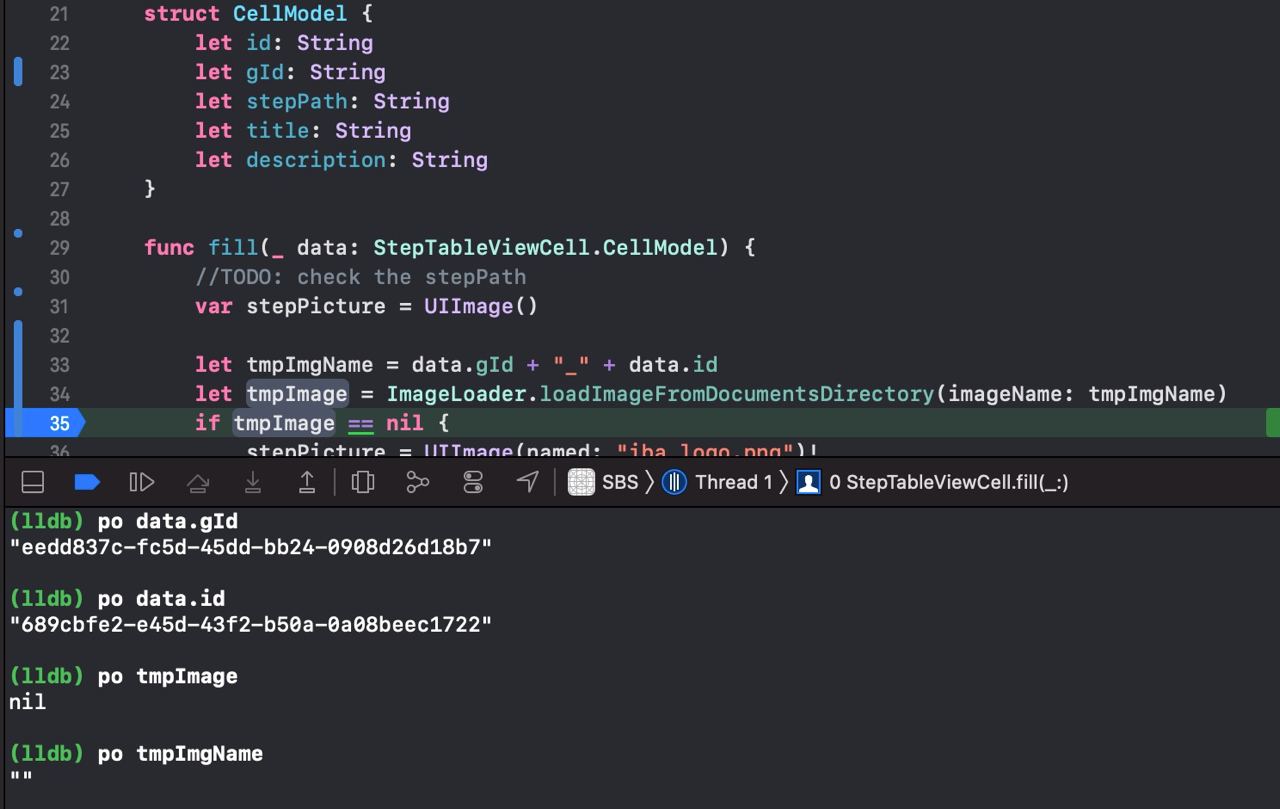Click line number 23 in the gutter
This screenshot has width=1280, height=809.
[59, 72]
